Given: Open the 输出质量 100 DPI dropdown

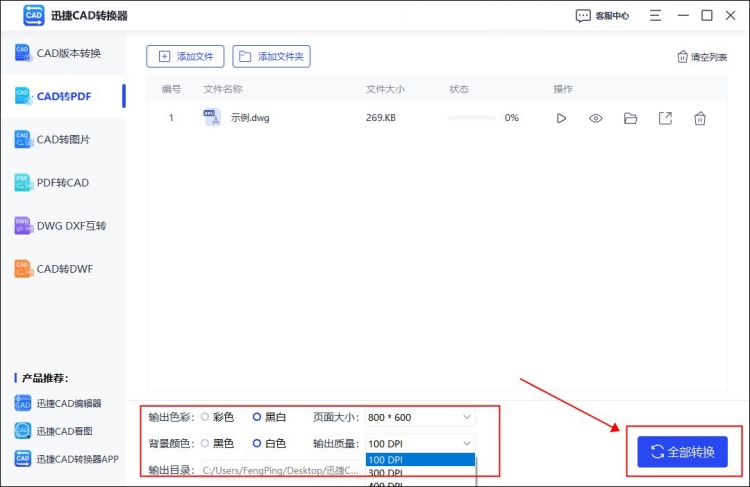Looking at the screenshot, I should (420, 443).
